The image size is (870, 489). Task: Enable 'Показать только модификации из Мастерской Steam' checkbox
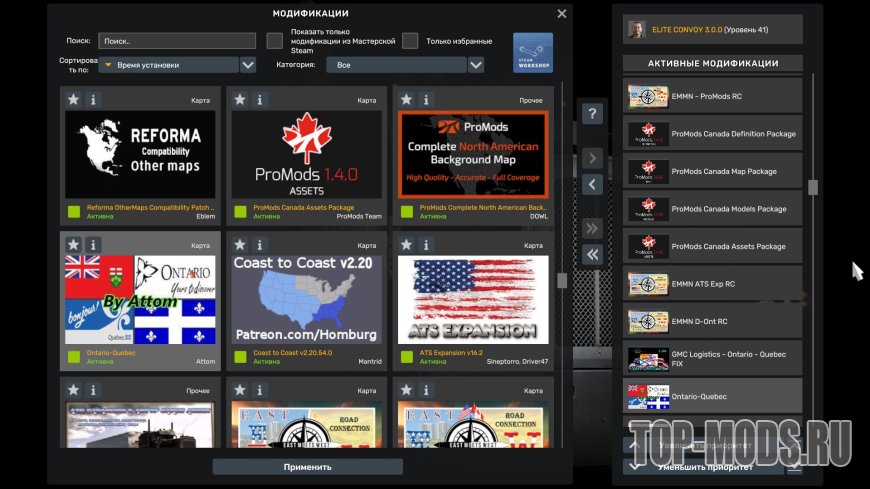point(275,41)
